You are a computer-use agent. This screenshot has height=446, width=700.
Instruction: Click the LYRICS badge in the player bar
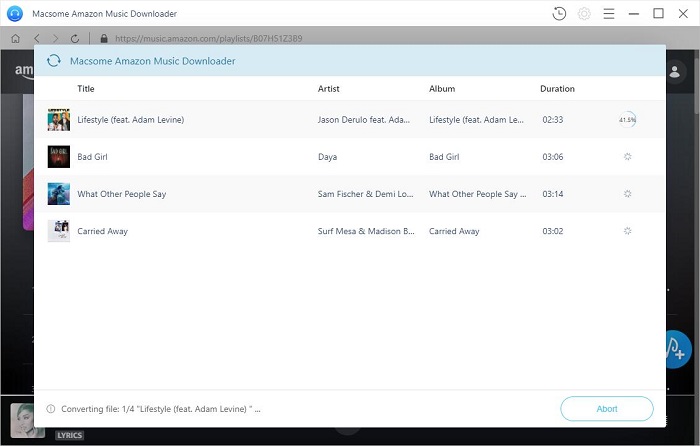(69, 435)
